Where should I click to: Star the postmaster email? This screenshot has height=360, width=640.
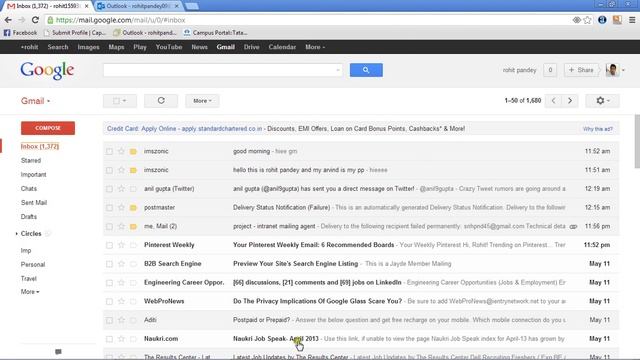click(121, 208)
